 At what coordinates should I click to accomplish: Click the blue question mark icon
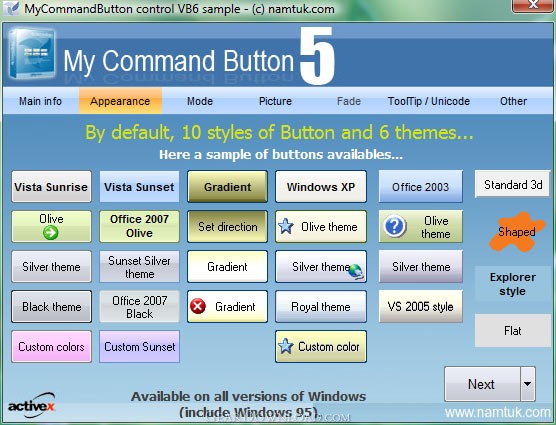395,226
